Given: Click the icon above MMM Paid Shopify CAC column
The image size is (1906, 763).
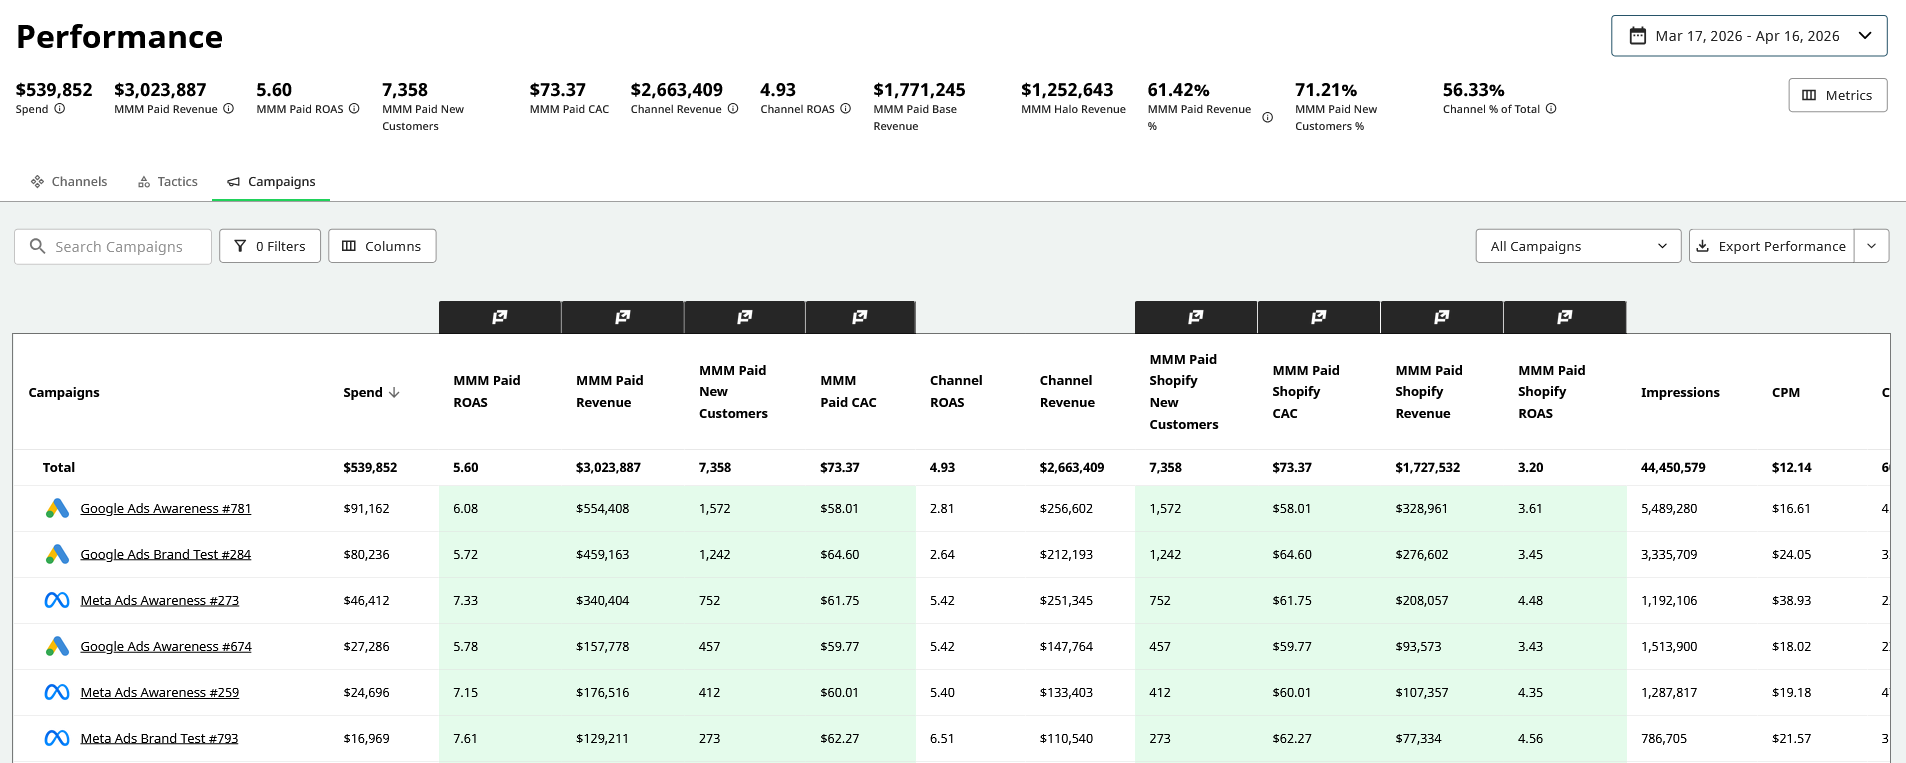Looking at the screenshot, I should 1318,317.
